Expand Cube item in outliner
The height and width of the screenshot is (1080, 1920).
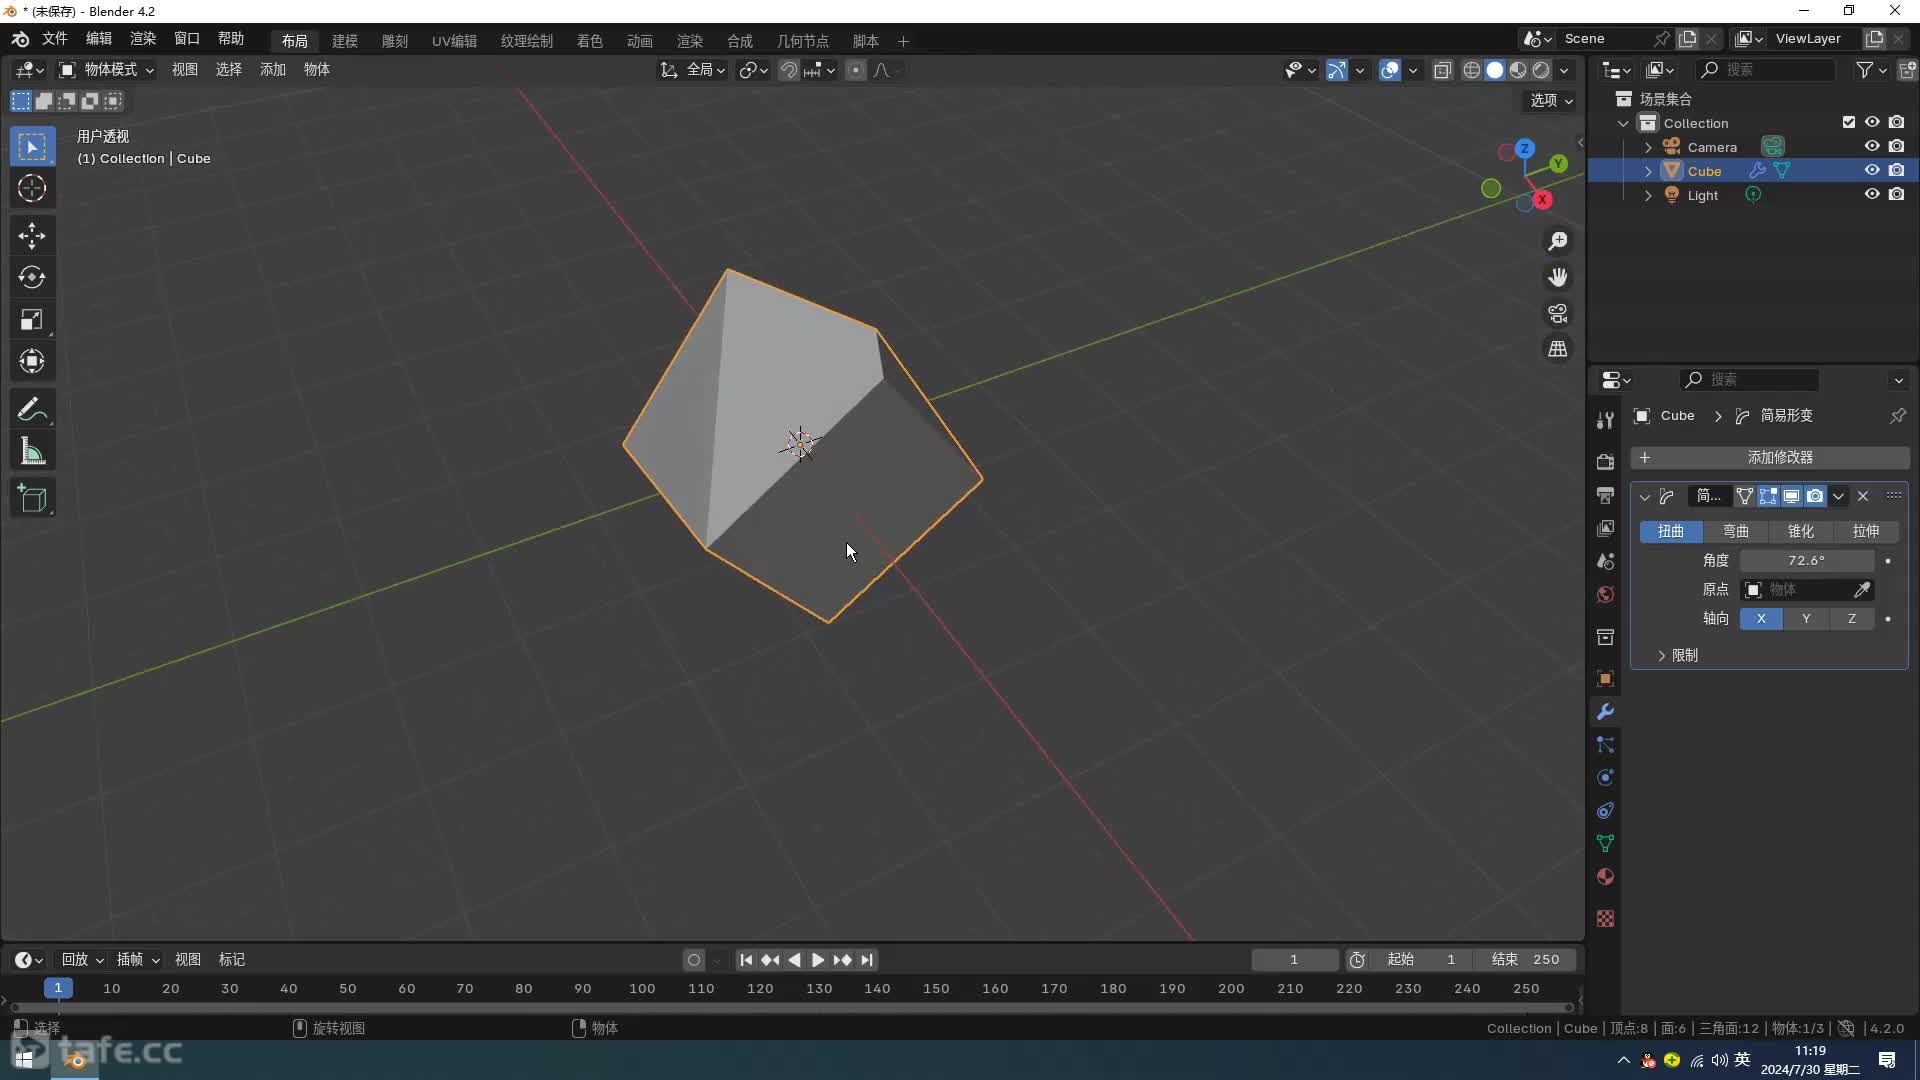[x=1648, y=171]
